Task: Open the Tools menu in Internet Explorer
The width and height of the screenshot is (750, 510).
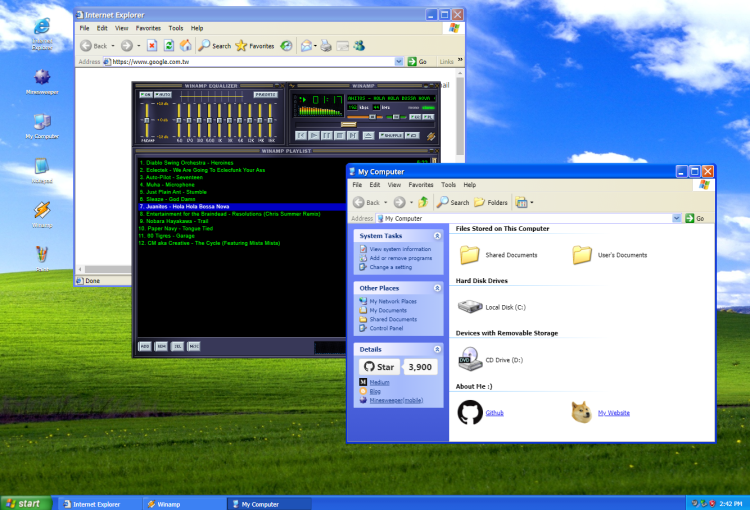Action: (x=176, y=28)
